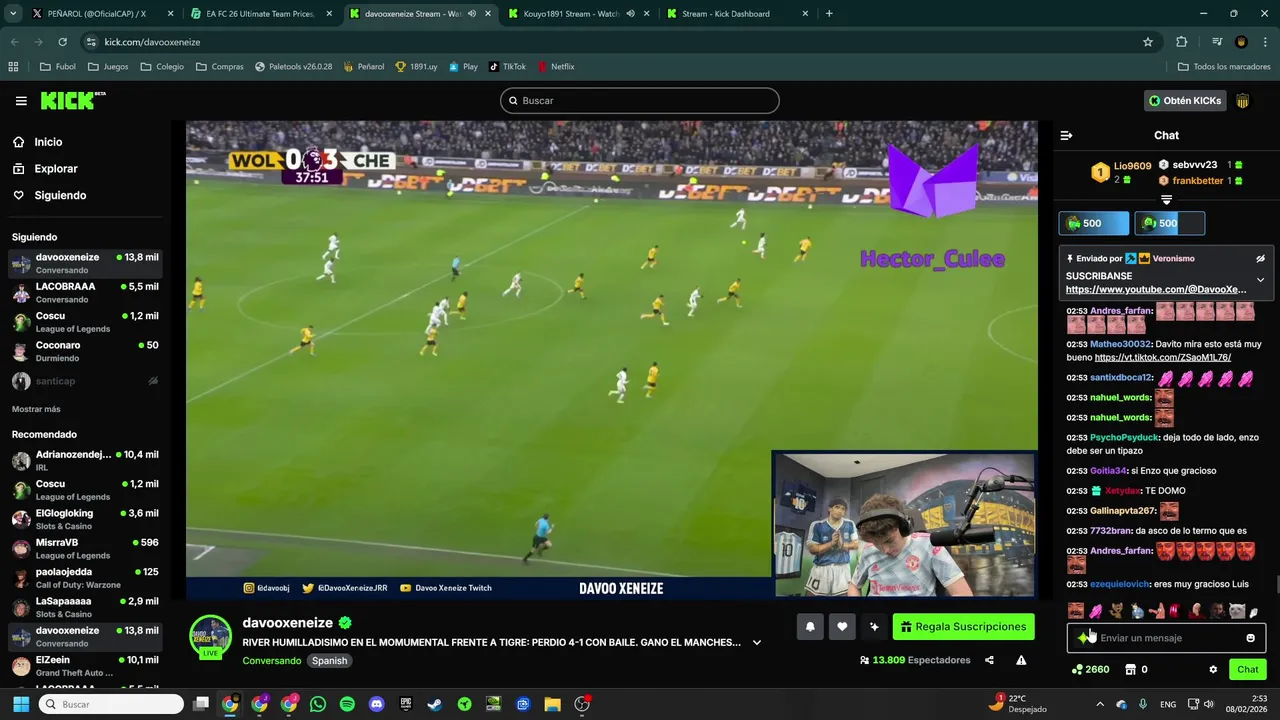
Task: Click the Spanish language tag
Action: (329, 660)
